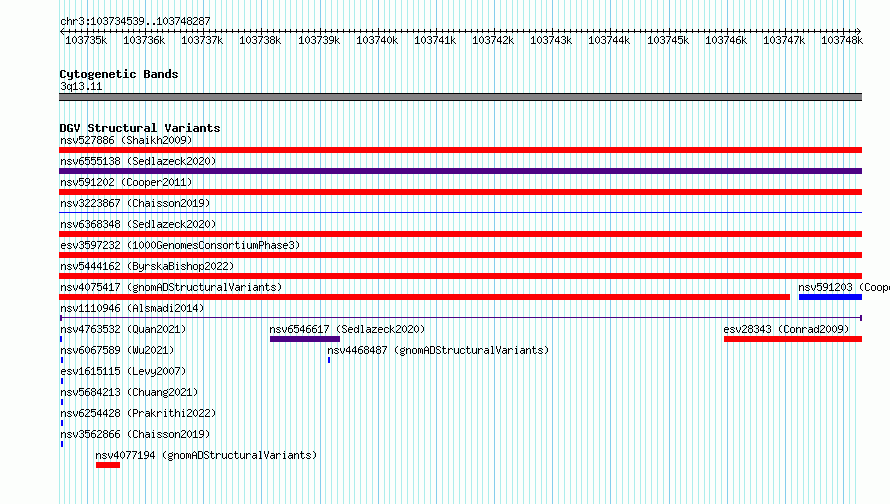Click nsv6546617 (Sedlazeck2020) variant label
The height and width of the screenshot is (504, 890).
(347, 329)
